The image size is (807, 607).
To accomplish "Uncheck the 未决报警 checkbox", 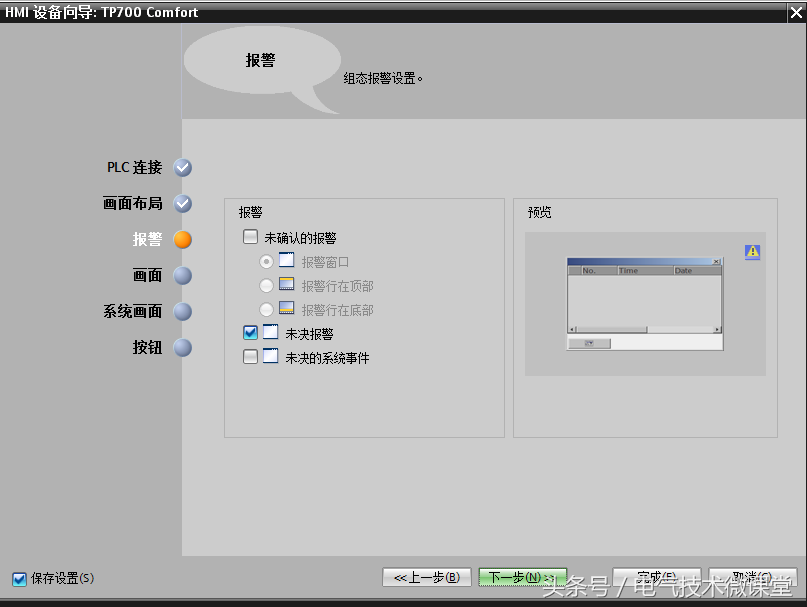I will [x=250, y=333].
